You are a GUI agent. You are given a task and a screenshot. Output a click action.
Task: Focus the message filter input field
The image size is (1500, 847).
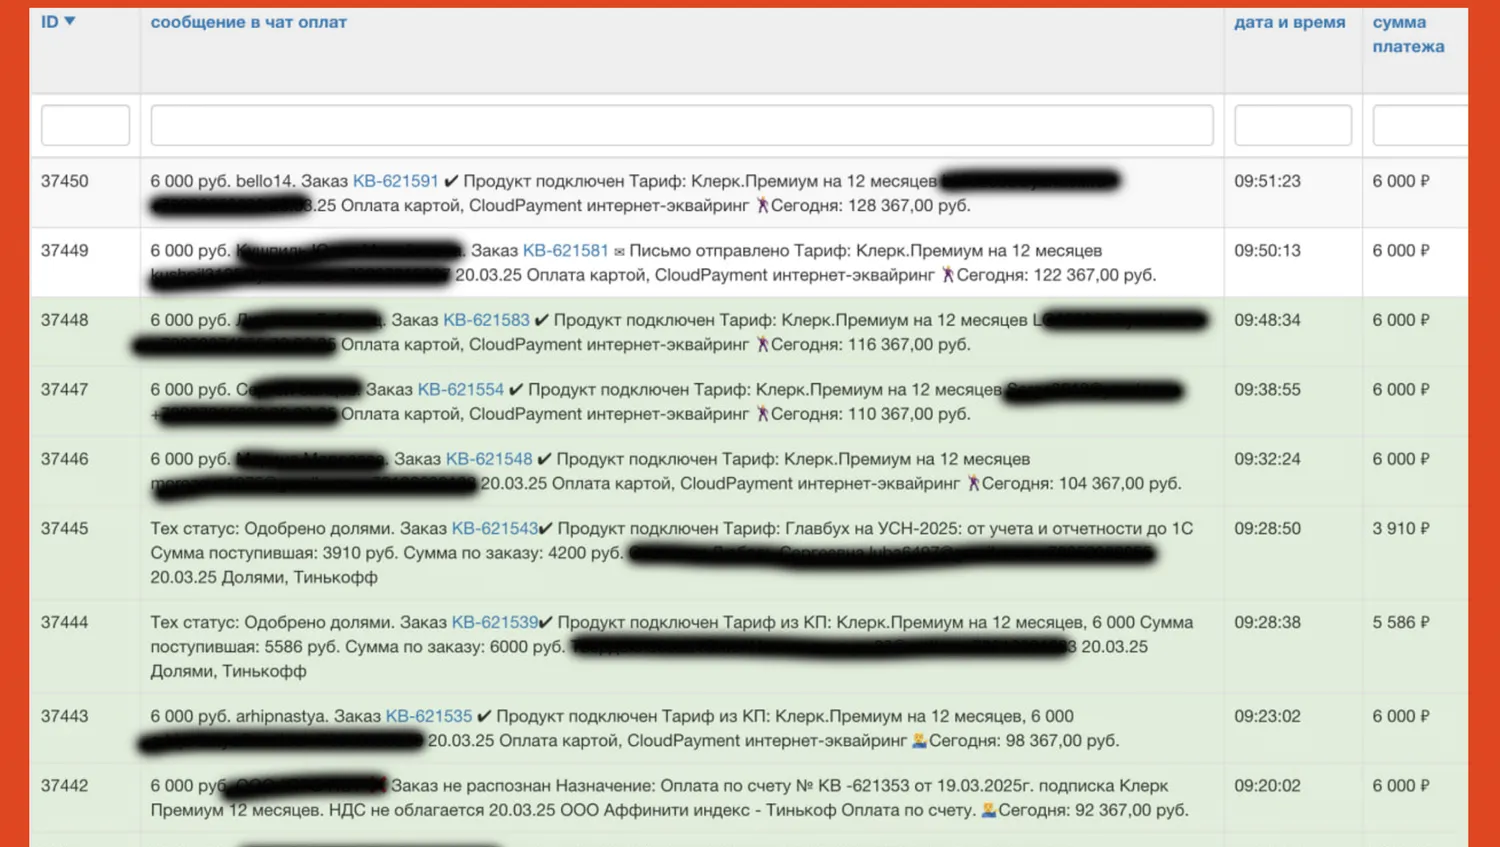(682, 126)
